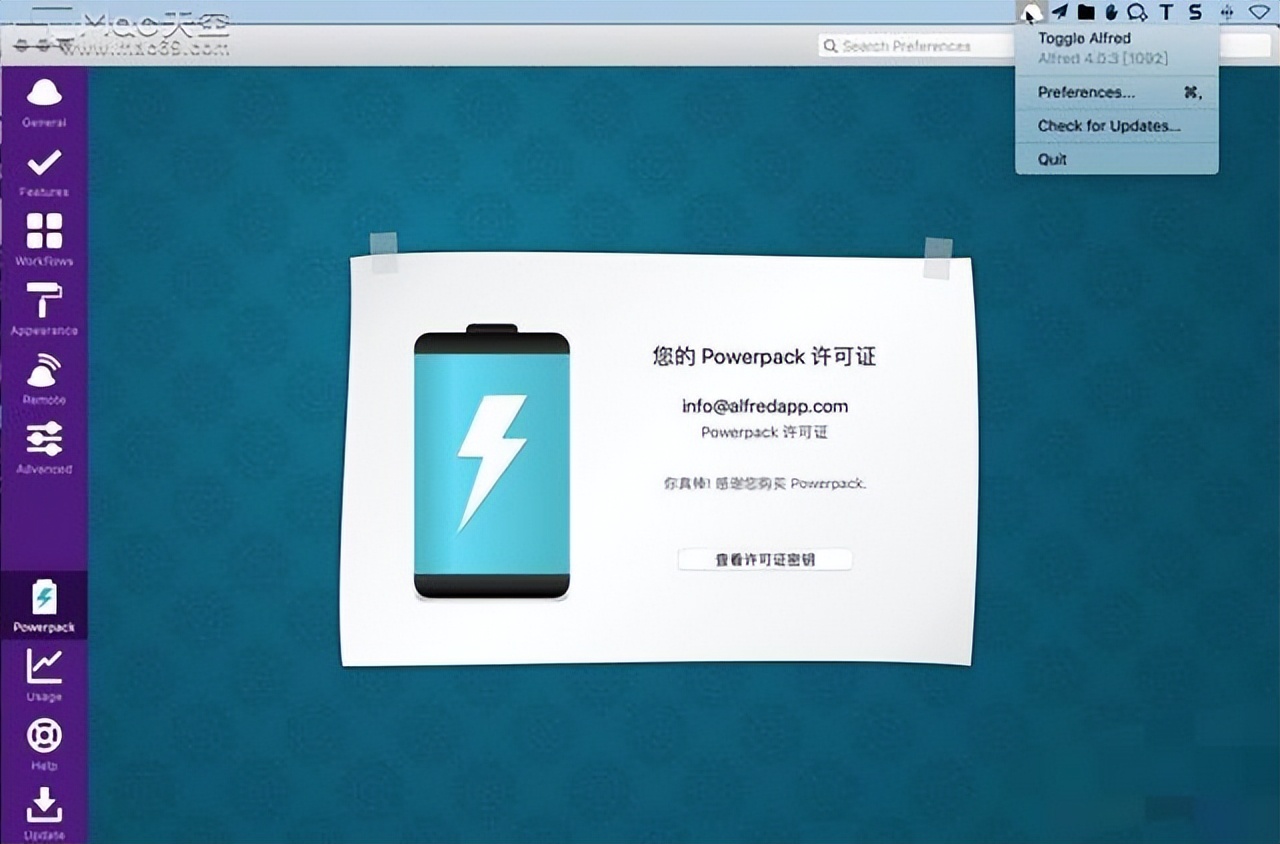1280x844 pixels.
Task: Select Preferences... in the Alfred menu
Action: 1117,92
